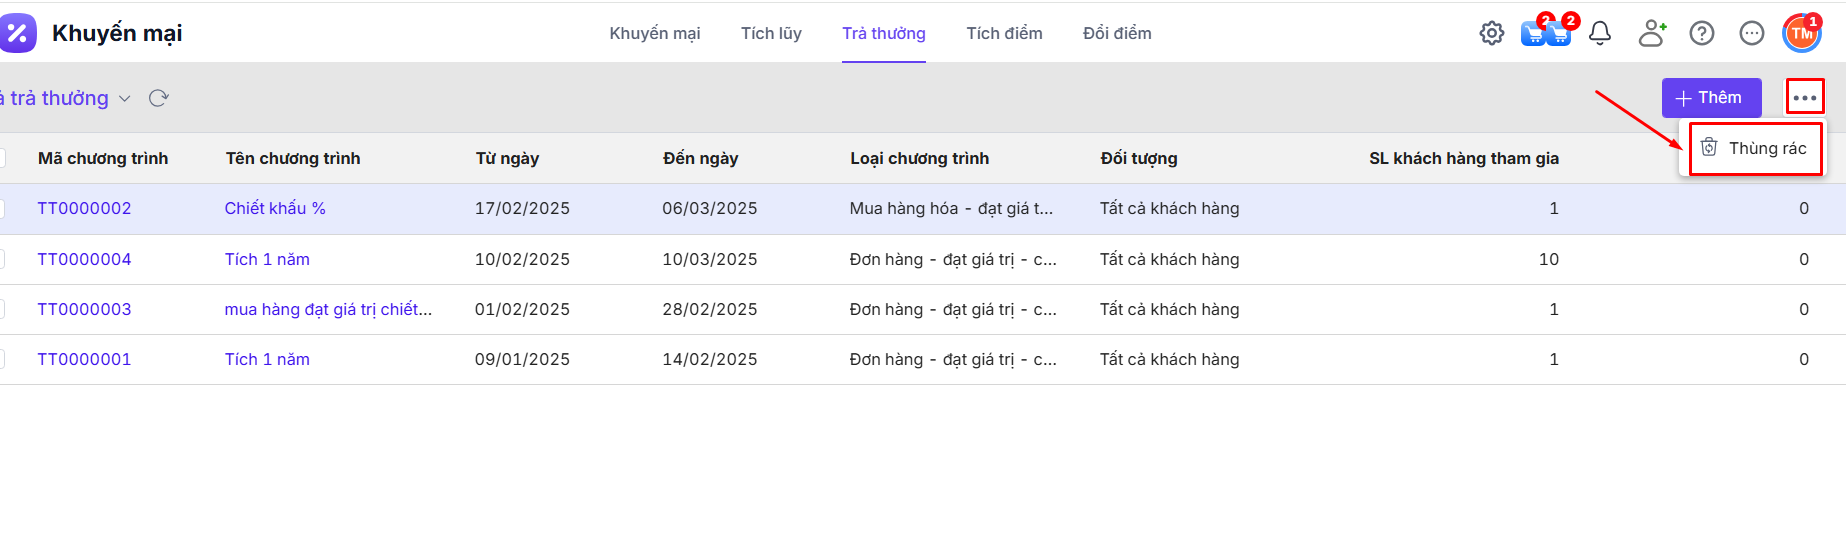Open the help question mark icon

point(1701,33)
